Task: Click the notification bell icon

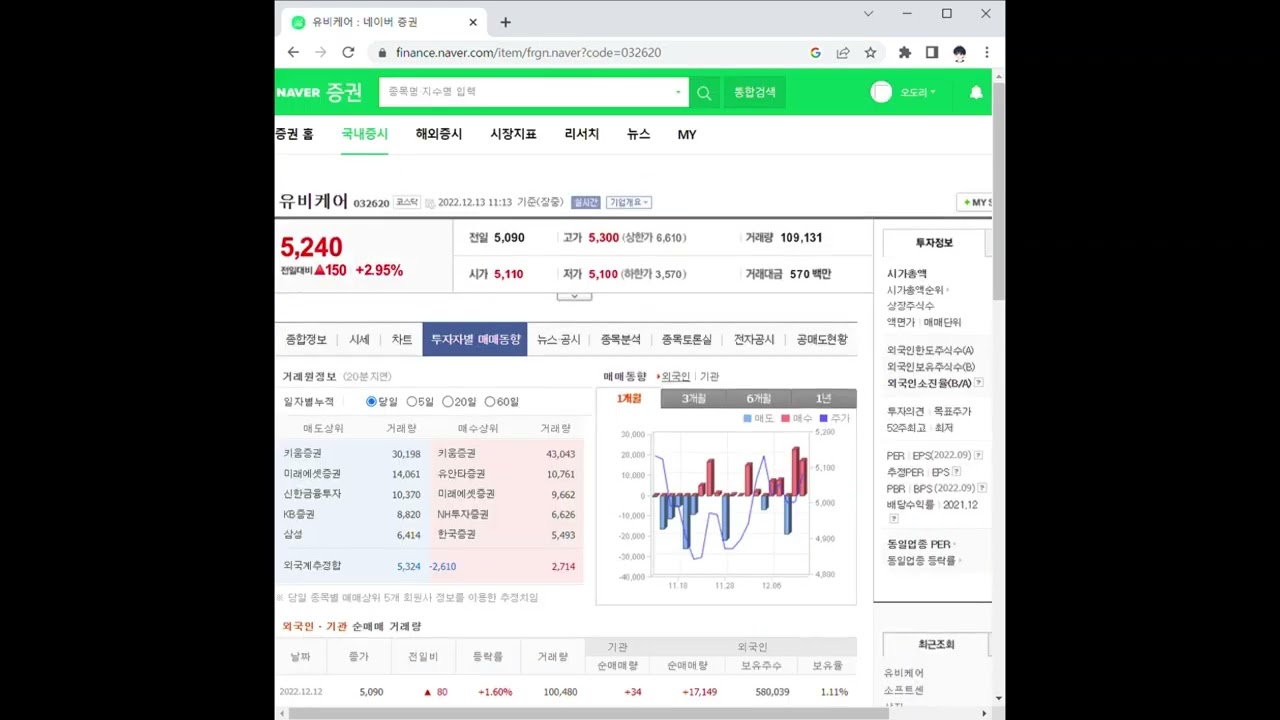Action: 976,92
